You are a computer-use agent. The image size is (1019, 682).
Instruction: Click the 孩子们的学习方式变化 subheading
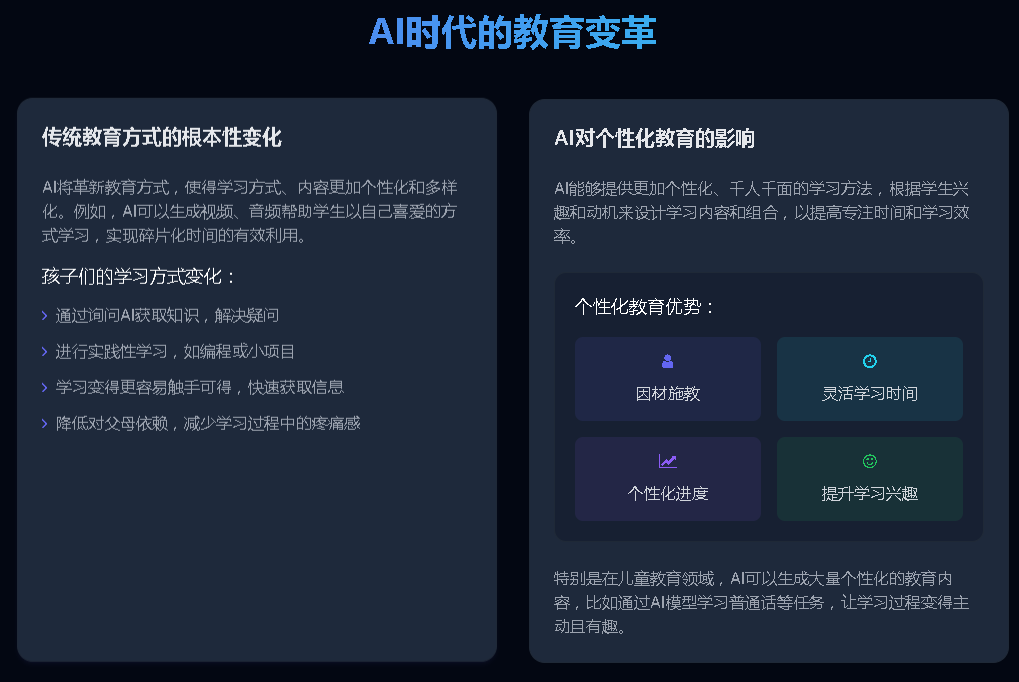click(138, 276)
